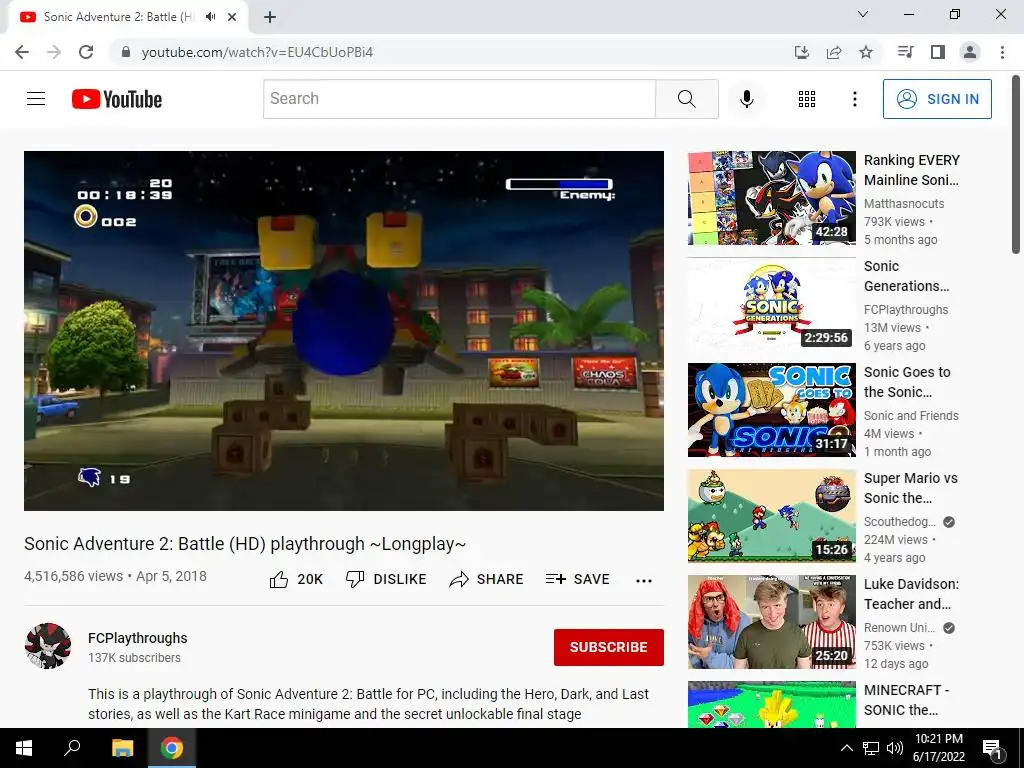Open network status tray icon

(871, 748)
